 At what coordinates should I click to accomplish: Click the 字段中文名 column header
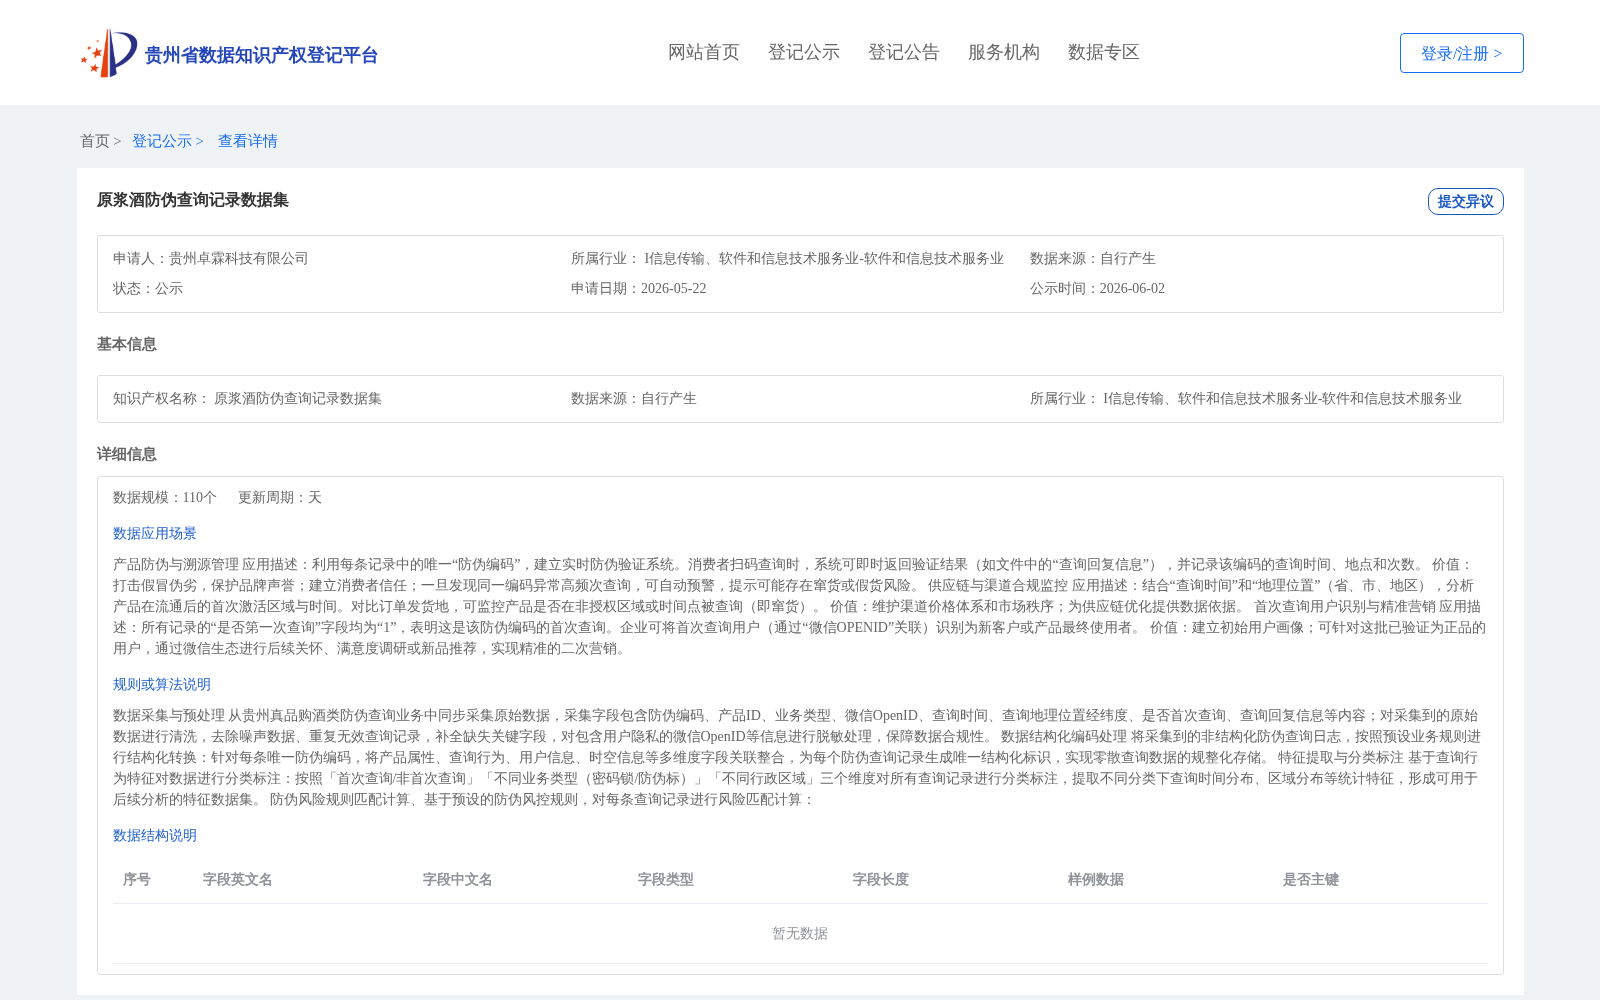pyautogui.click(x=458, y=879)
